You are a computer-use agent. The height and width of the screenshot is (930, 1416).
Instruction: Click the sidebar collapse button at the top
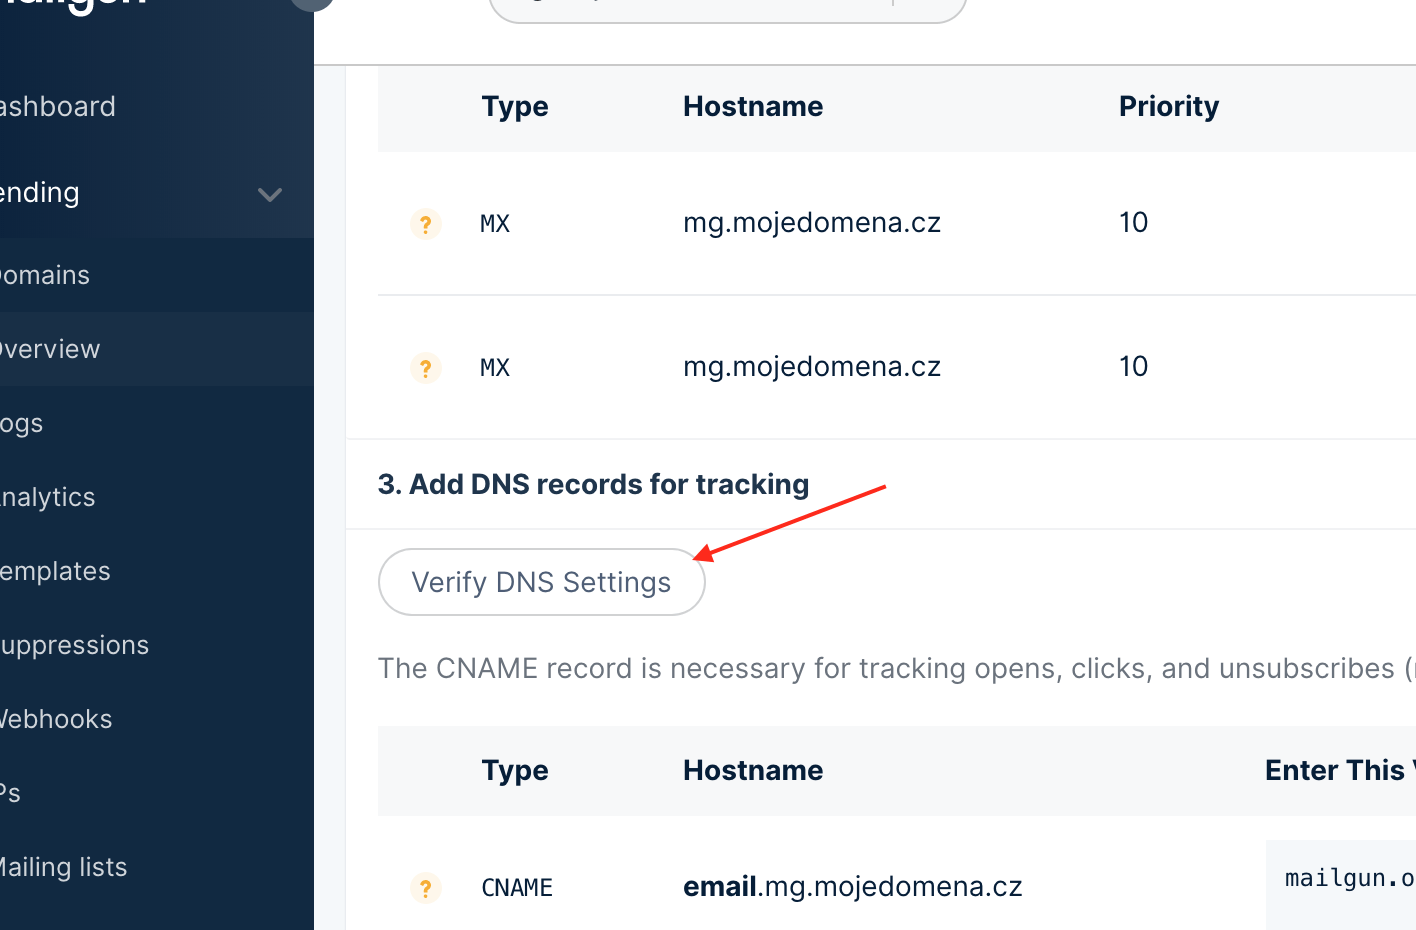(x=312, y=3)
